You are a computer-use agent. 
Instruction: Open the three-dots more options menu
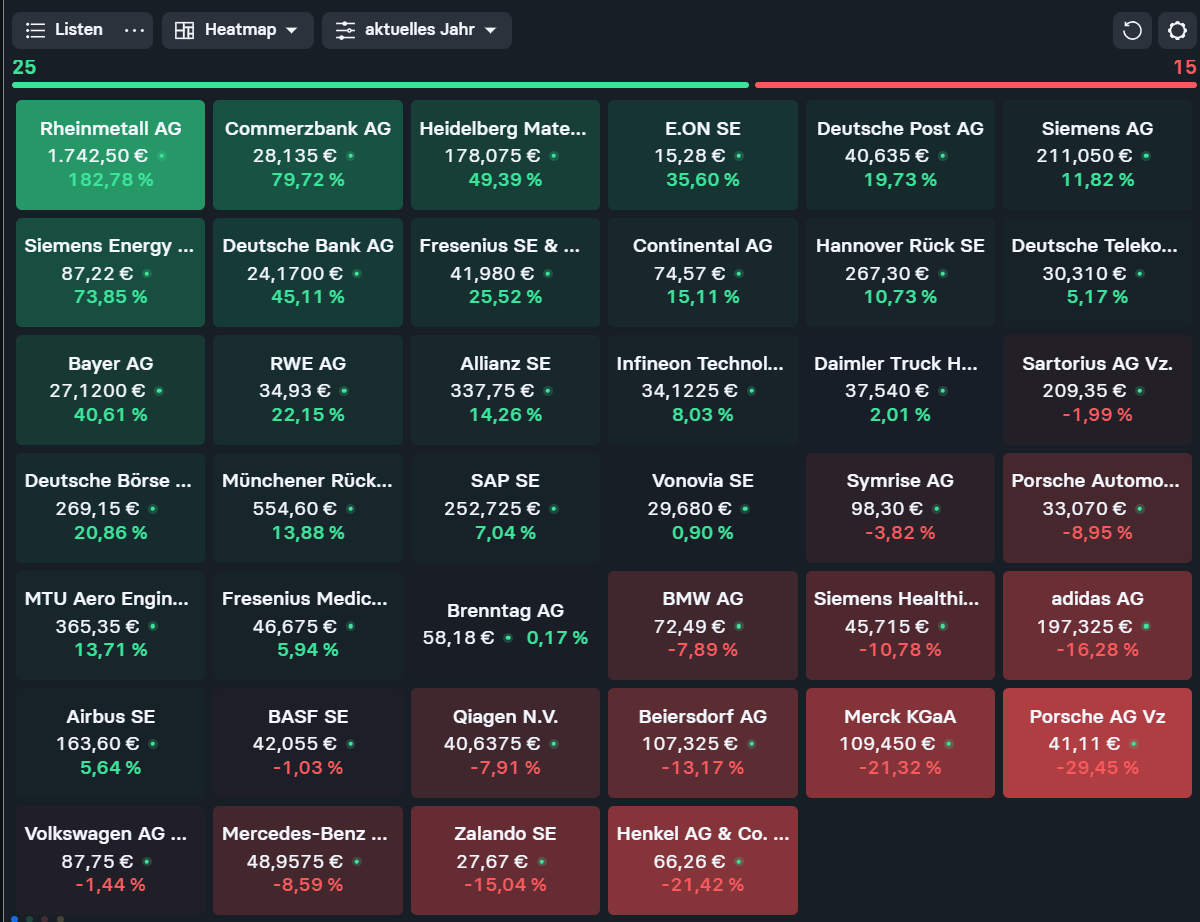(x=135, y=30)
